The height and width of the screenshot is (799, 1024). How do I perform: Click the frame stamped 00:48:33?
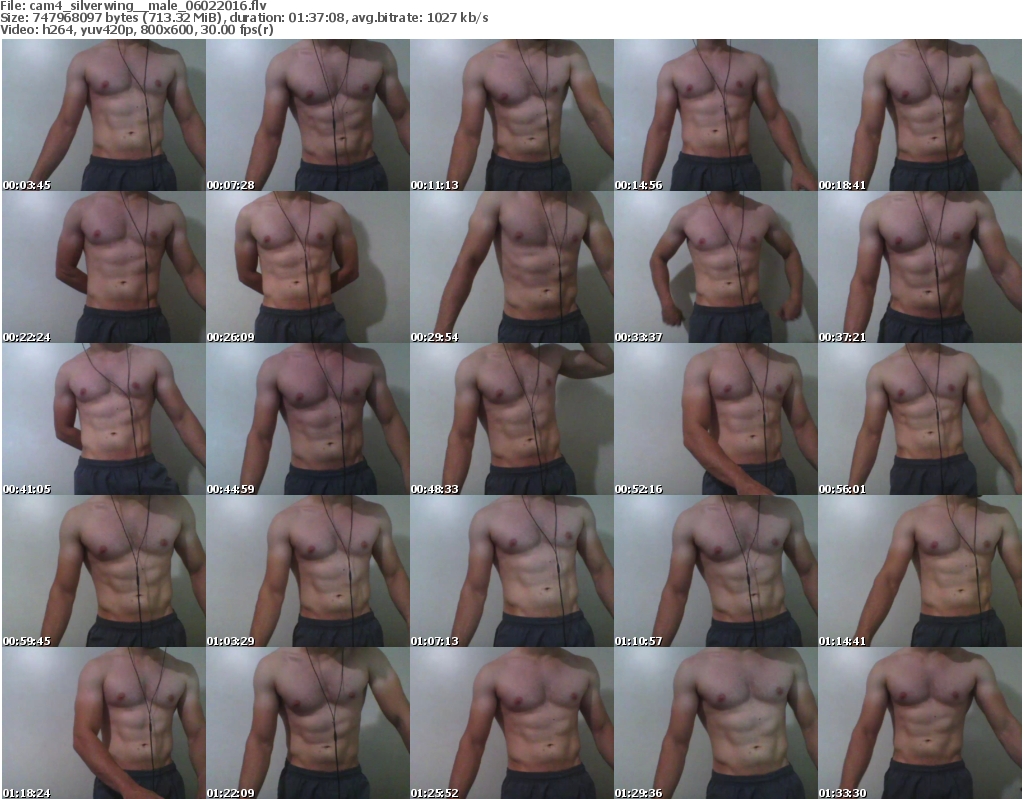[x=511, y=419]
